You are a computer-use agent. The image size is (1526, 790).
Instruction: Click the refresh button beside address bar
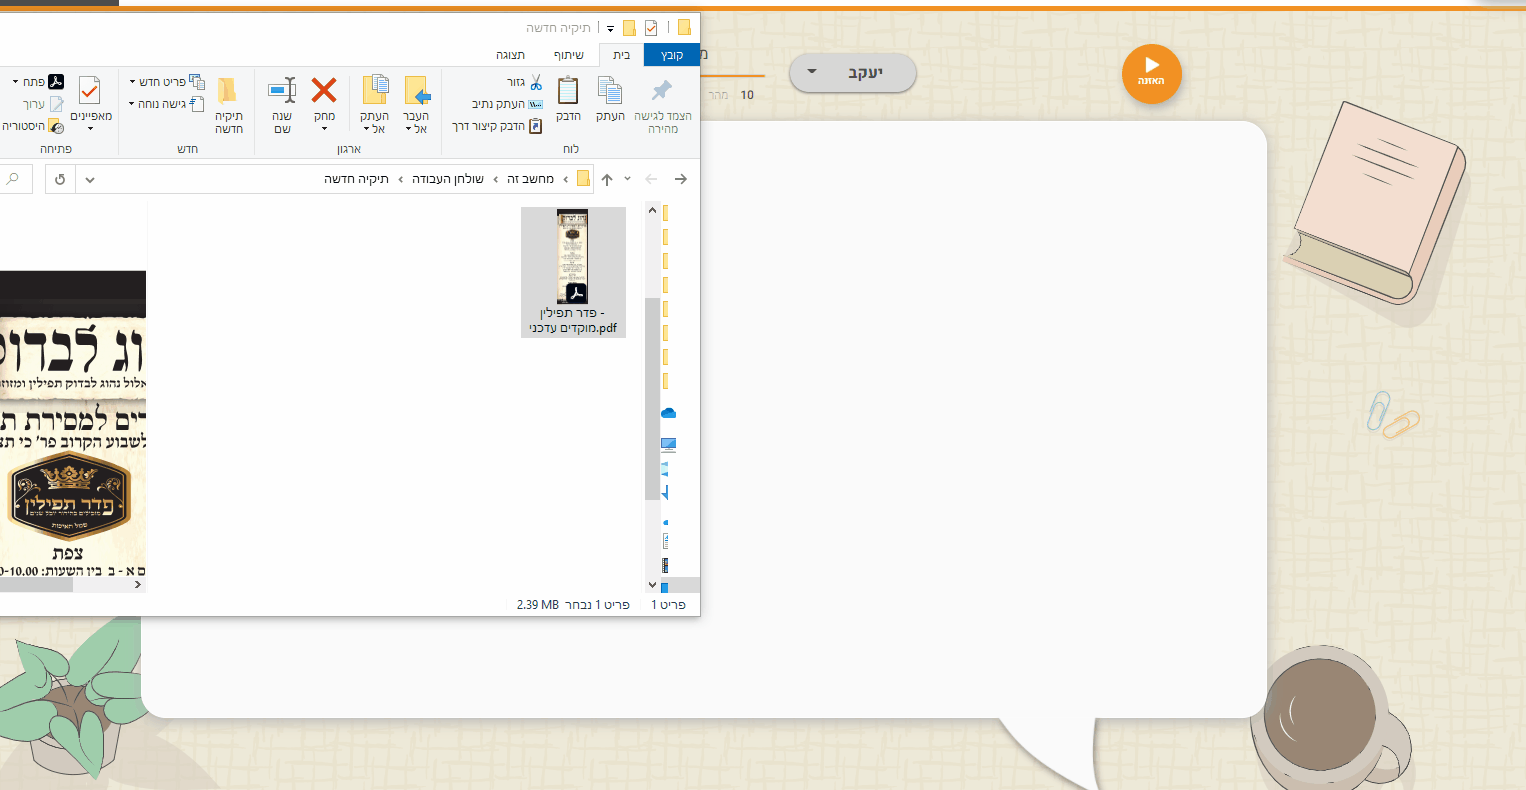click(x=61, y=180)
